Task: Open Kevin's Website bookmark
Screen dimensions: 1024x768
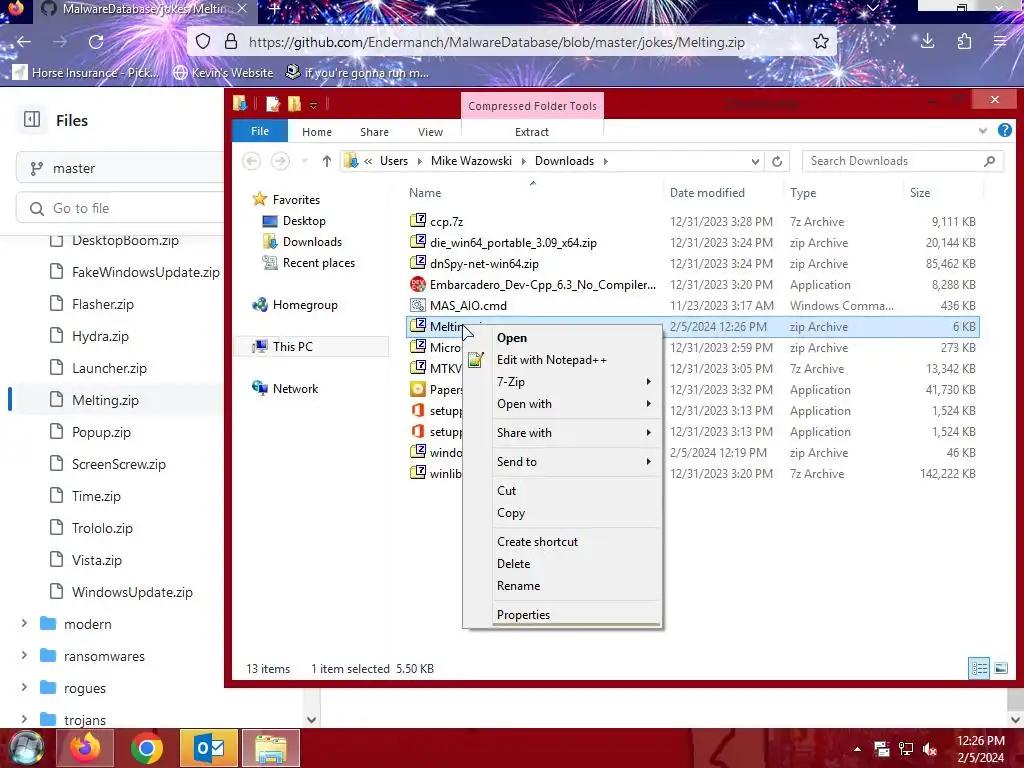Action: (x=223, y=72)
